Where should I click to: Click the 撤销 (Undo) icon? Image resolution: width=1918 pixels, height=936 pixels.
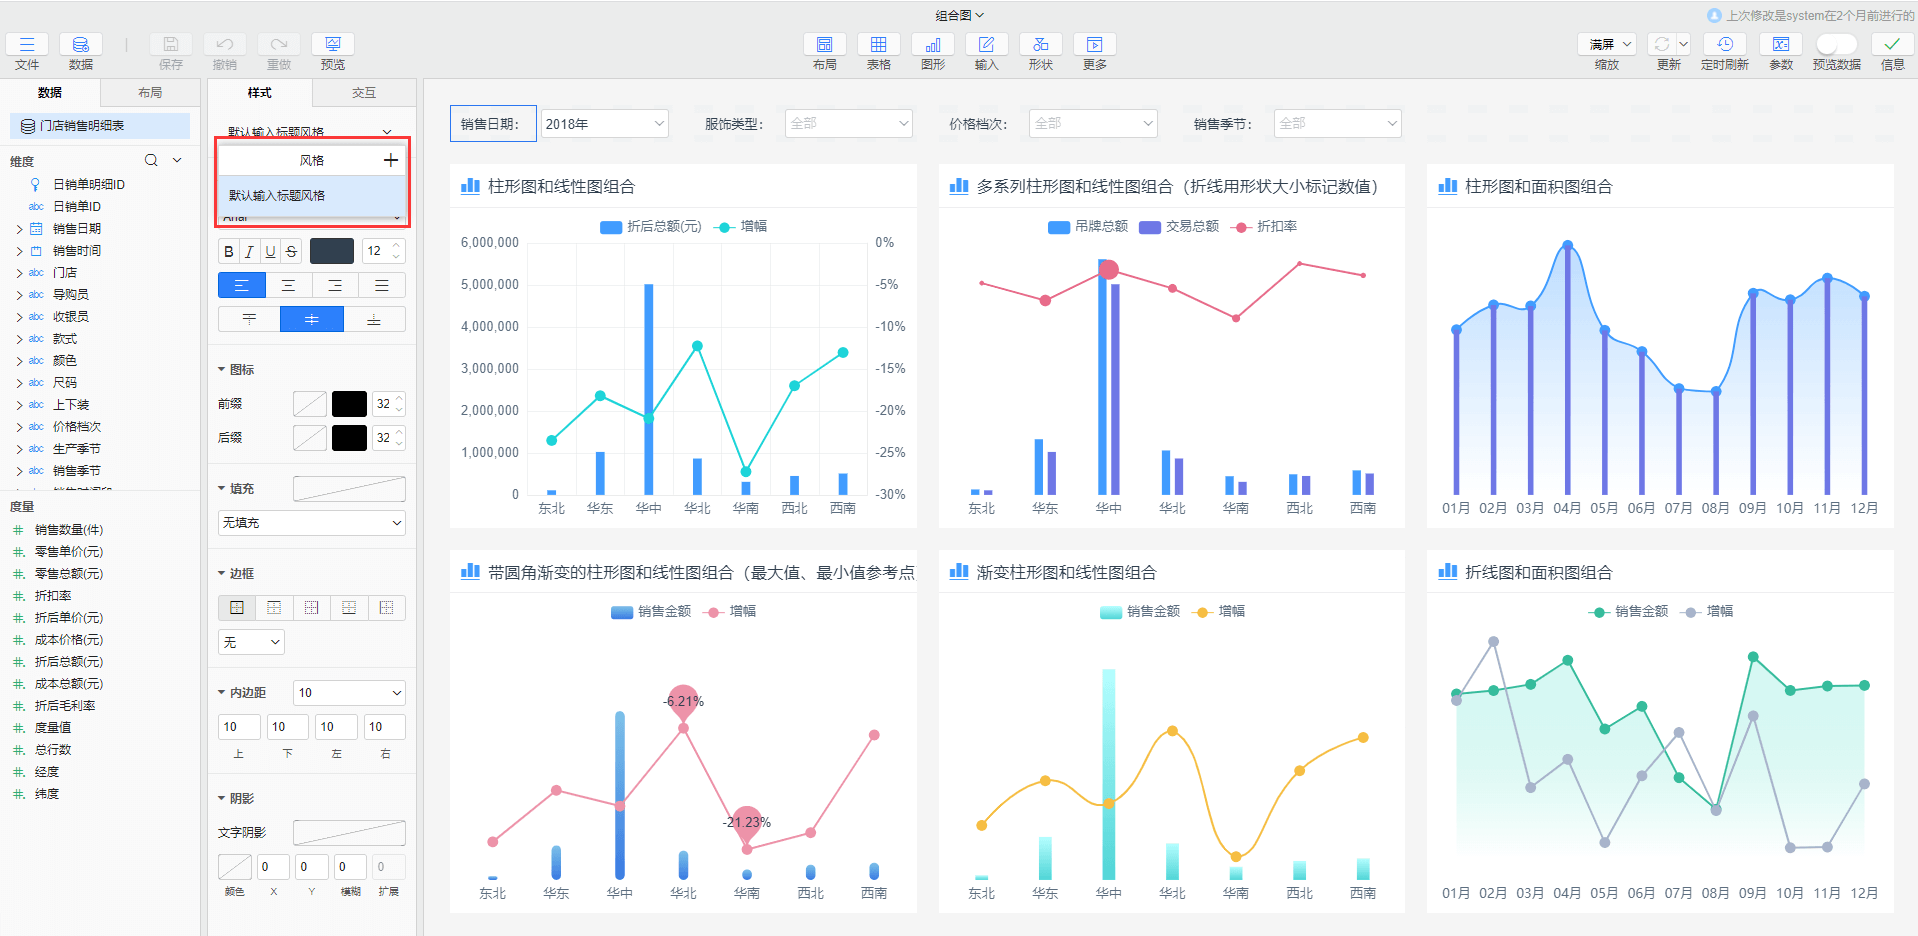[224, 45]
